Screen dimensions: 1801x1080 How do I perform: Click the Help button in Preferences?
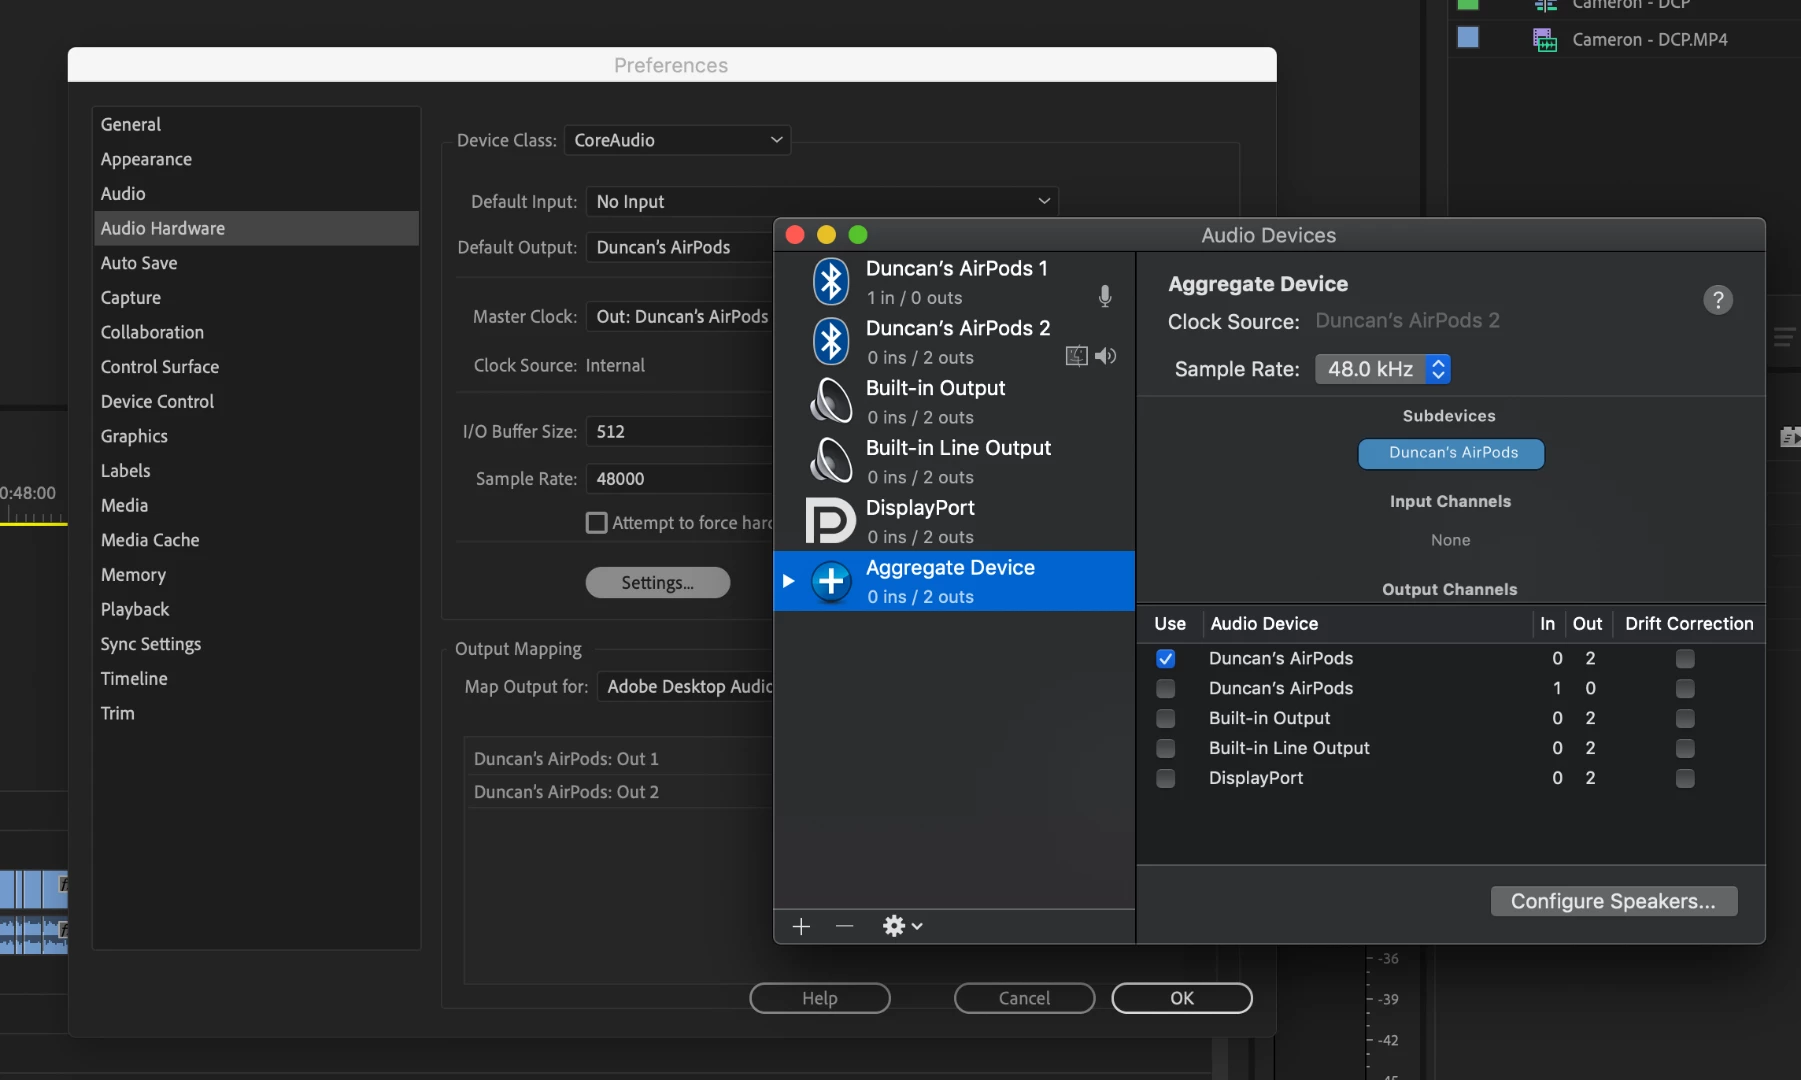(820, 998)
